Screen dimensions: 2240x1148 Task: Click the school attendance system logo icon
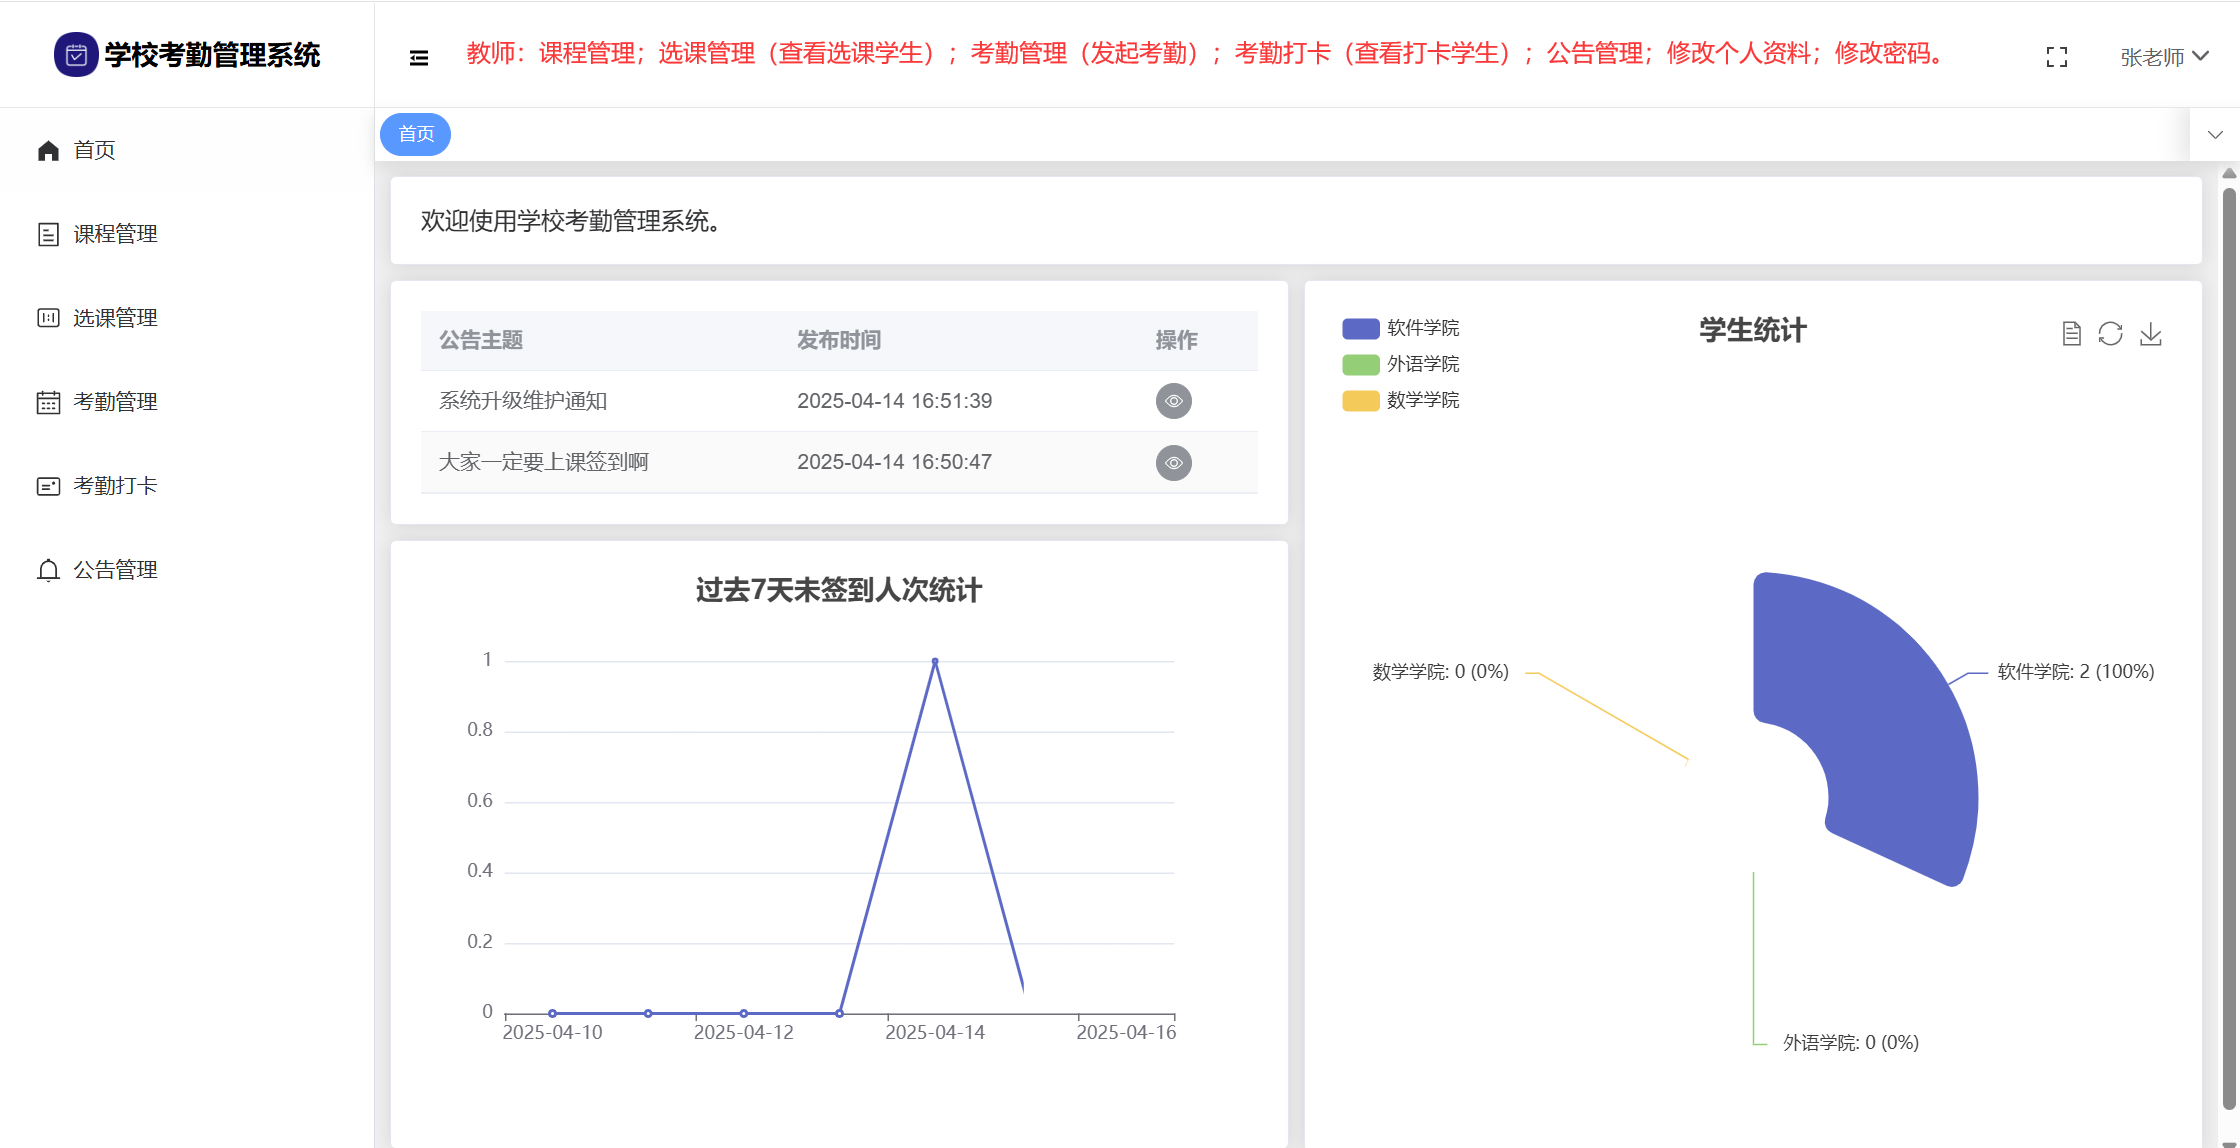click(76, 55)
